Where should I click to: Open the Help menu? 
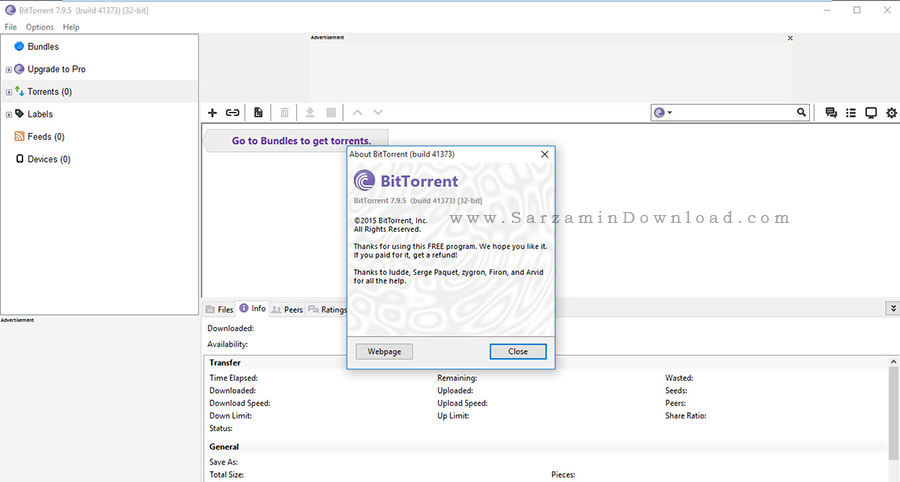click(x=71, y=27)
